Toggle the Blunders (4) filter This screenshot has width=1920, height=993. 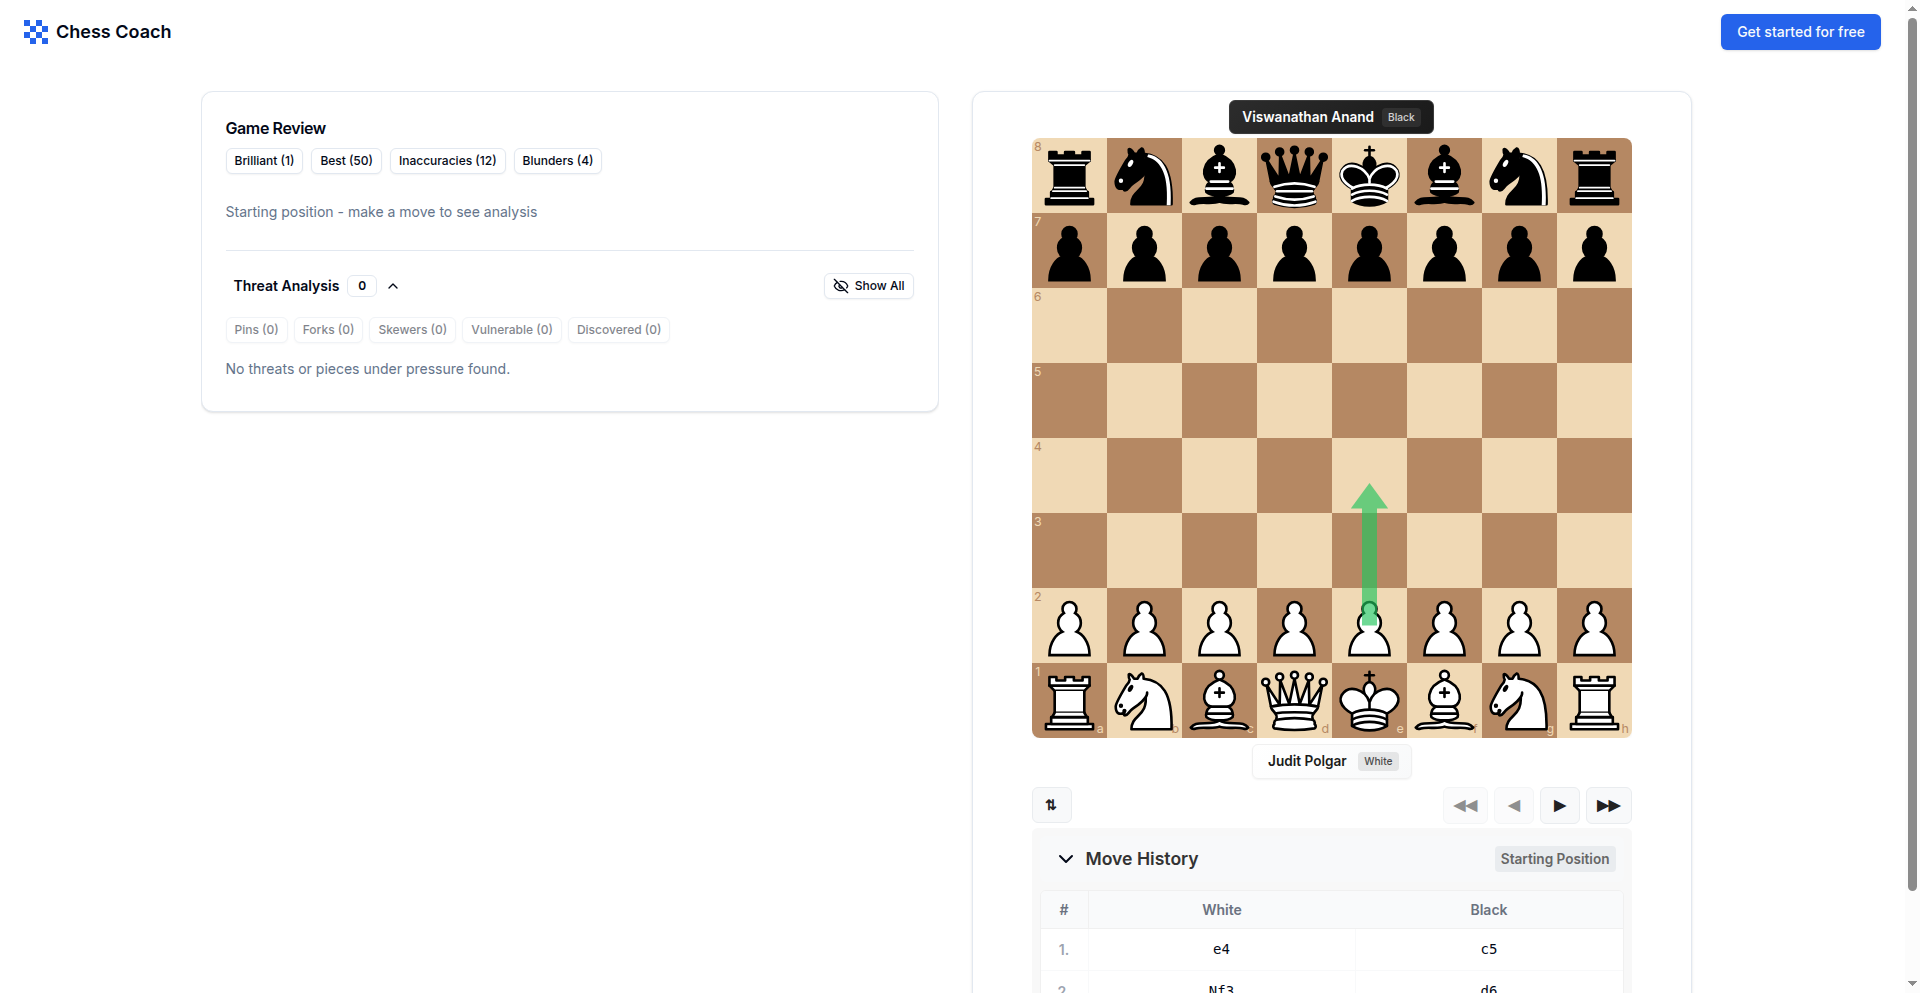tap(557, 161)
